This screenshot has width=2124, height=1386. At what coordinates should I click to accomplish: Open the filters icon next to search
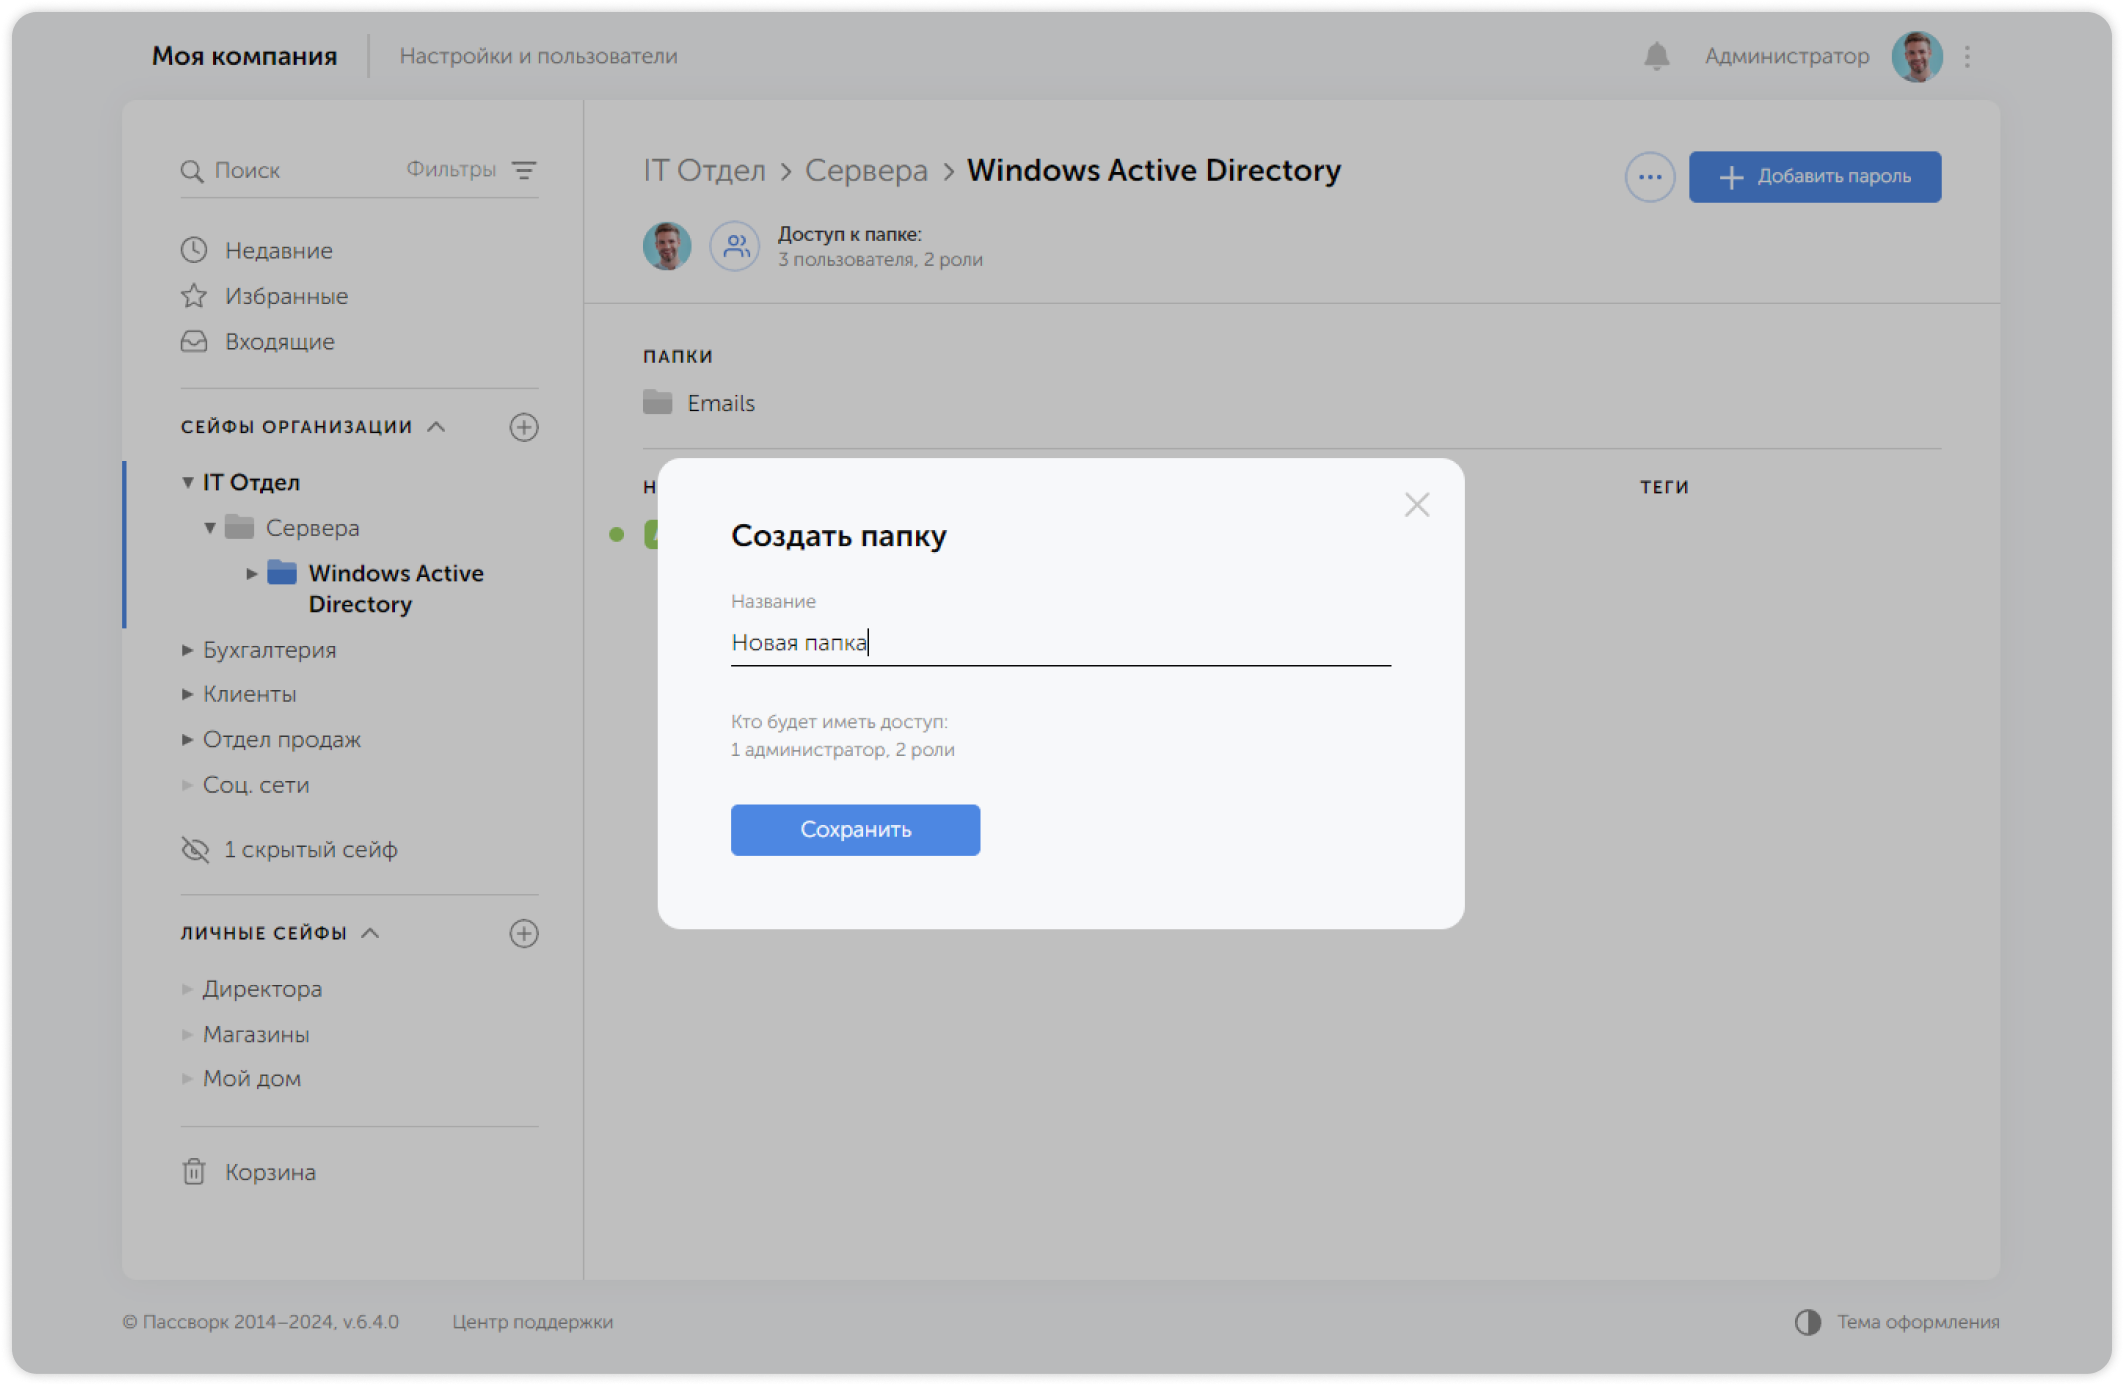pyautogui.click(x=524, y=170)
